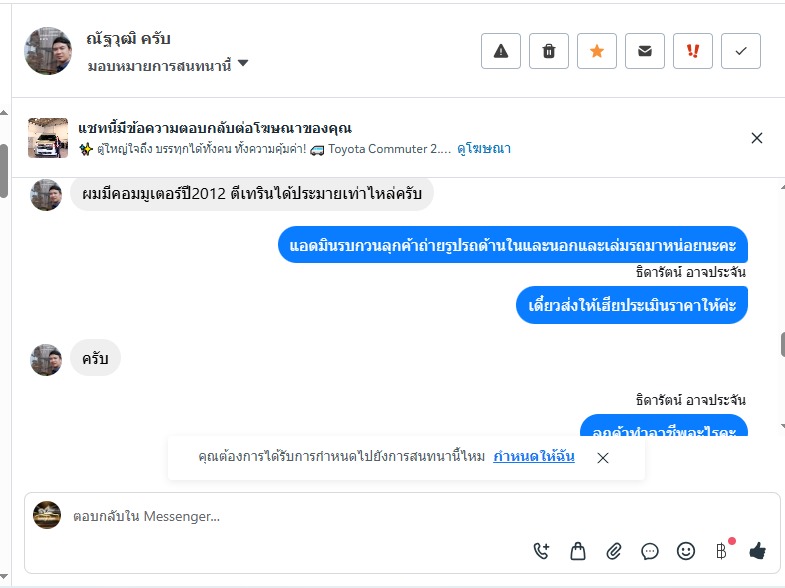Click กำหนดให้ฉัน to assign conversation to me
Image resolution: width=785 pixels, height=588 pixels.
click(x=533, y=457)
